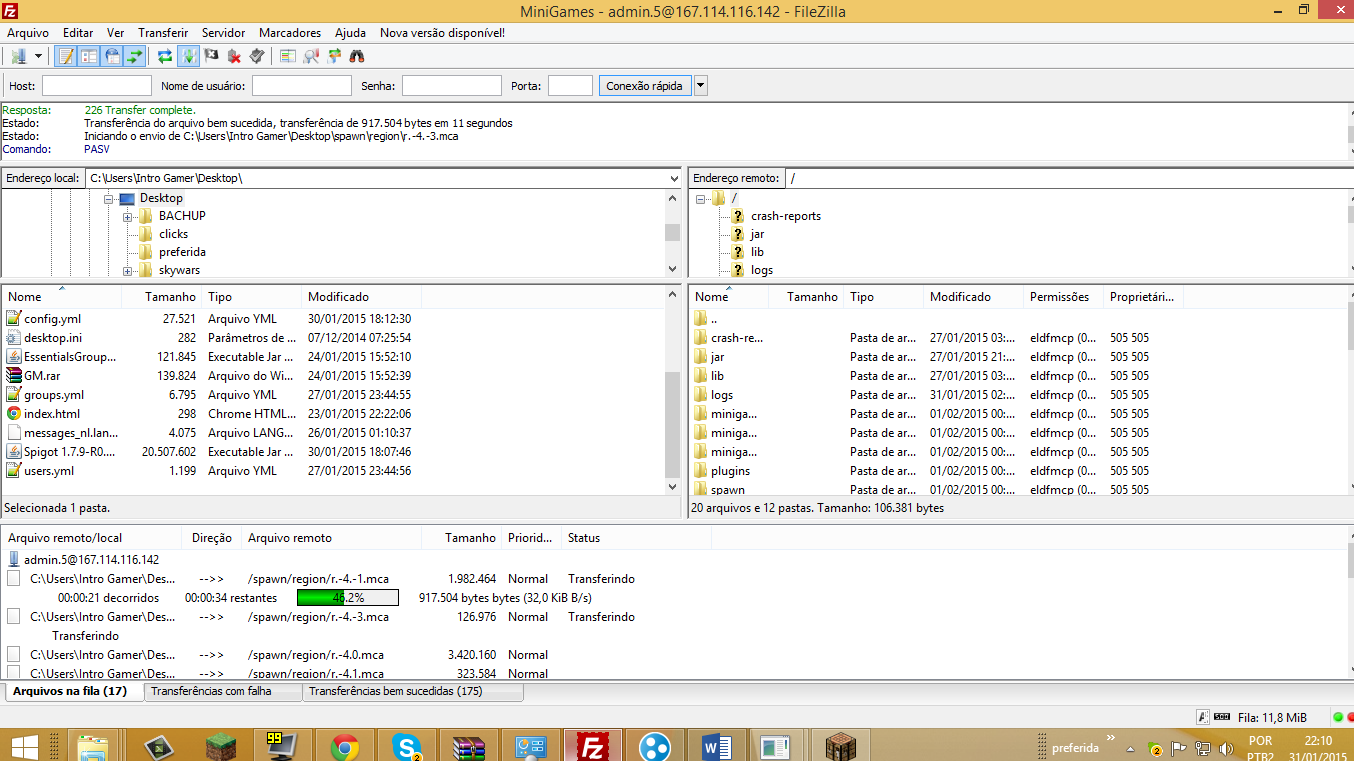Collapse the Desktop tree node
The width and height of the screenshot is (1354, 761).
click(109, 199)
